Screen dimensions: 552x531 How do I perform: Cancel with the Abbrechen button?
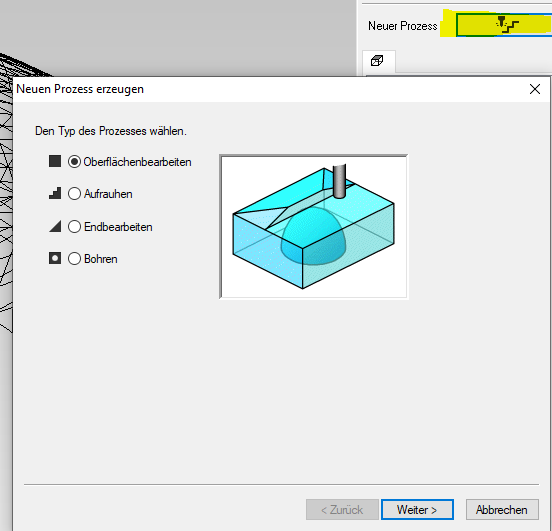pyautogui.click(x=502, y=510)
